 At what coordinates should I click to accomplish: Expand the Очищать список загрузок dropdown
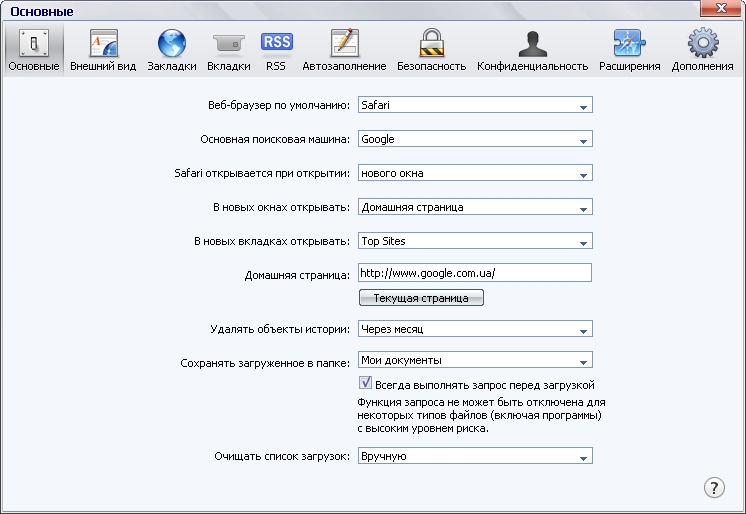[475, 456]
